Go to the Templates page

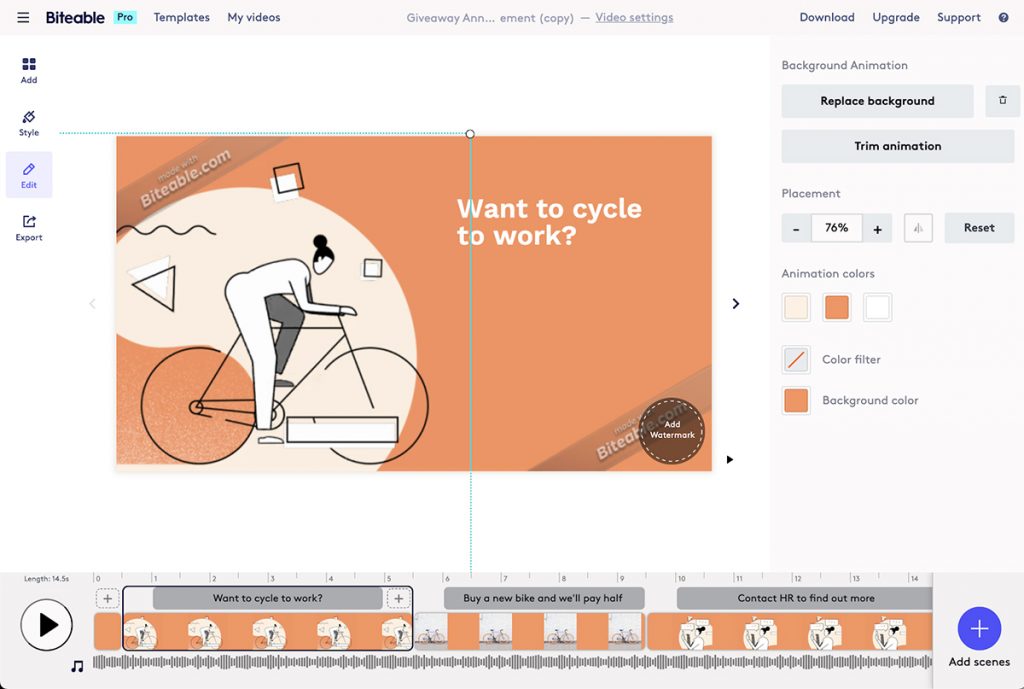(181, 17)
